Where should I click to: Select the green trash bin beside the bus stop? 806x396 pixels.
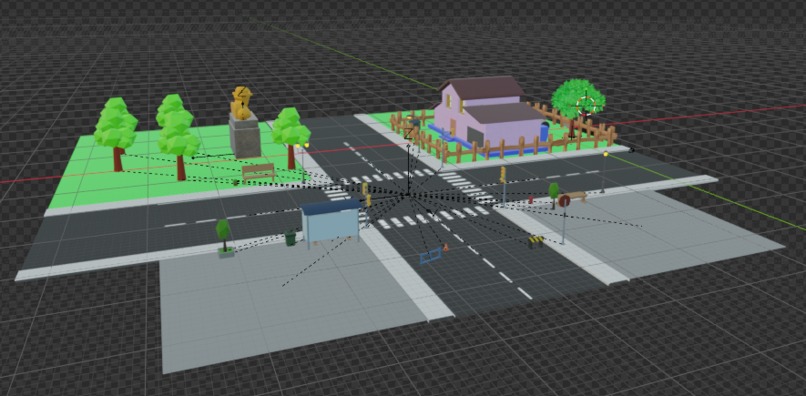(290, 238)
